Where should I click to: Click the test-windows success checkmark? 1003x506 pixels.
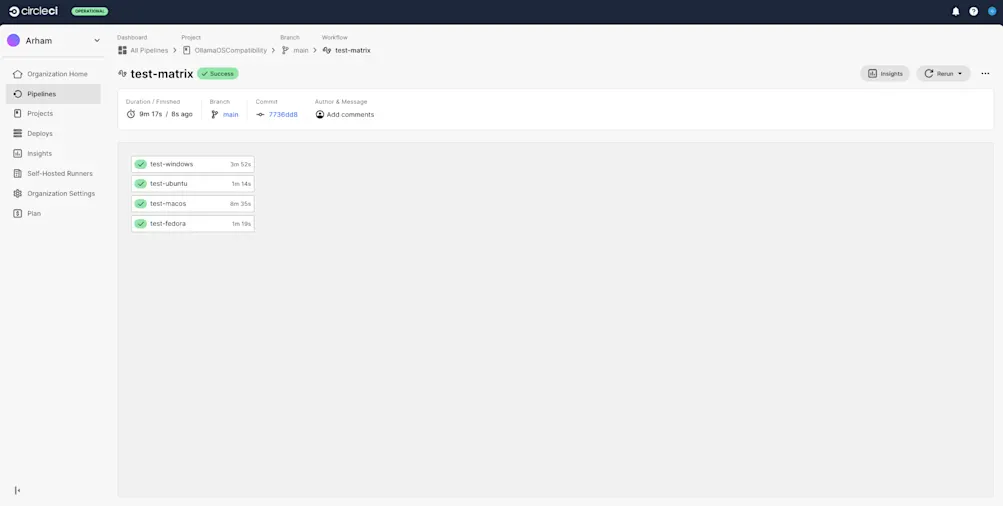click(x=140, y=164)
